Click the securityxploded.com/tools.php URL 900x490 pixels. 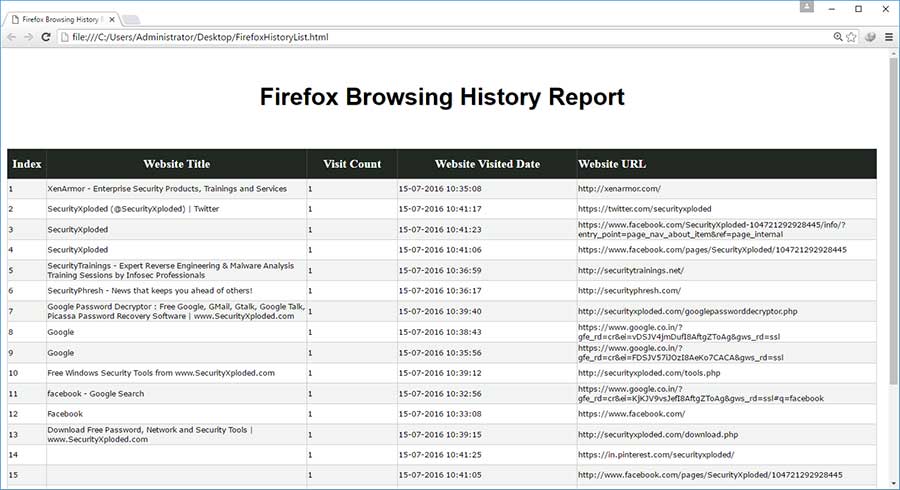[x=648, y=373]
